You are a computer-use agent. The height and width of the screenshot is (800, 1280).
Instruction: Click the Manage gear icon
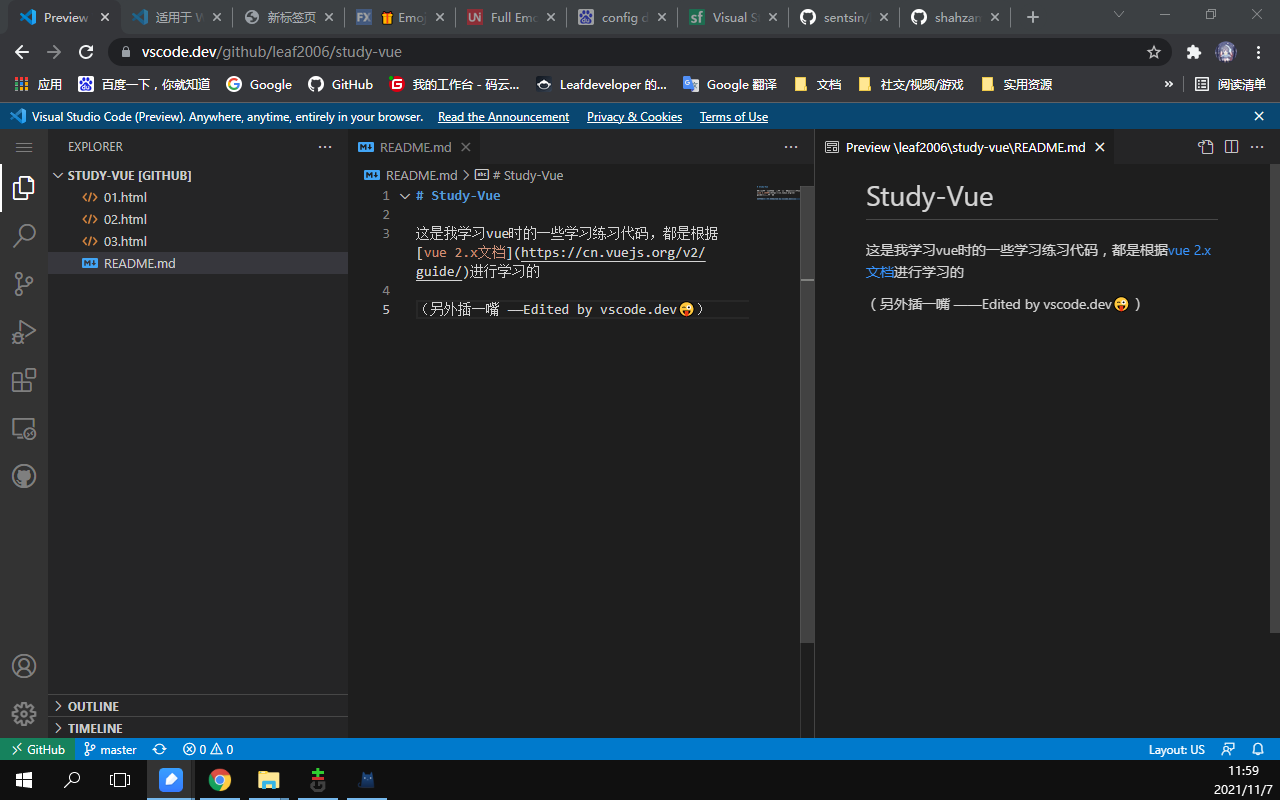24,714
